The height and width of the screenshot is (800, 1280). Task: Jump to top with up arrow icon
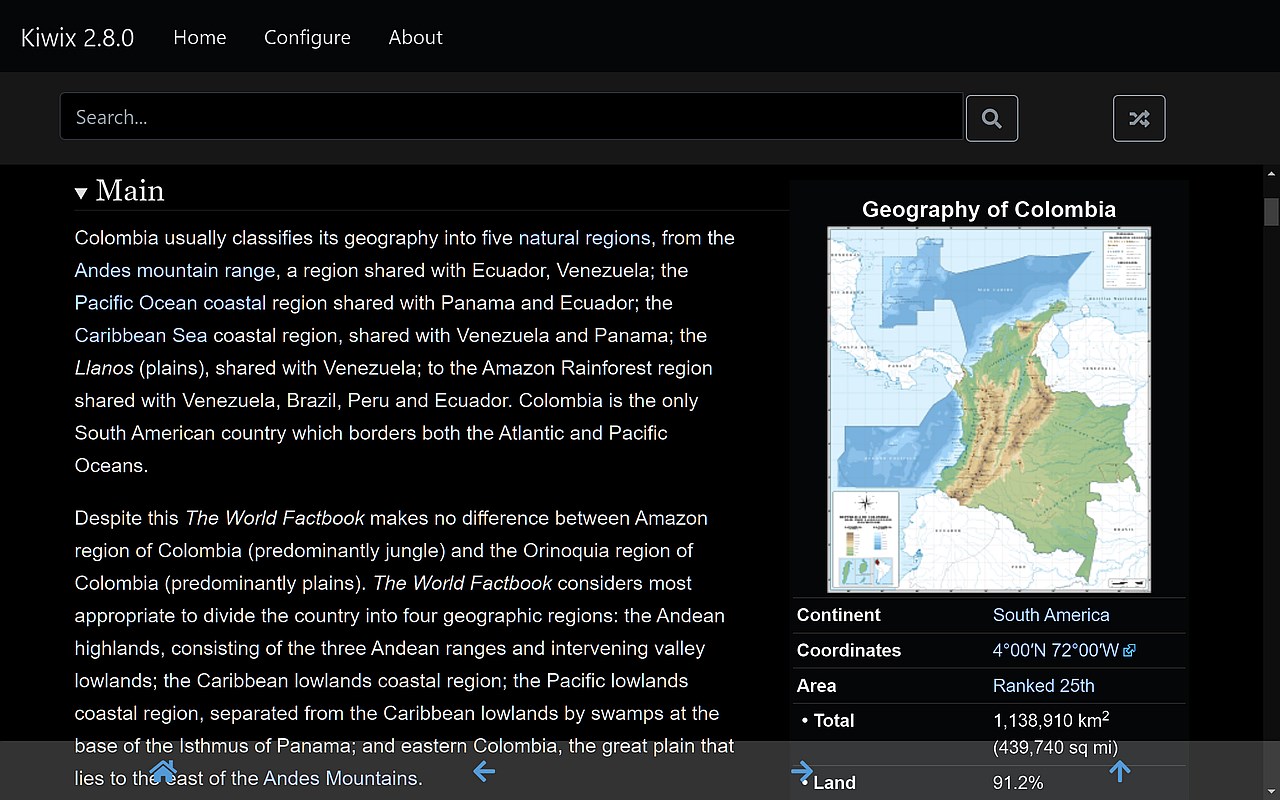(1120, 771)
